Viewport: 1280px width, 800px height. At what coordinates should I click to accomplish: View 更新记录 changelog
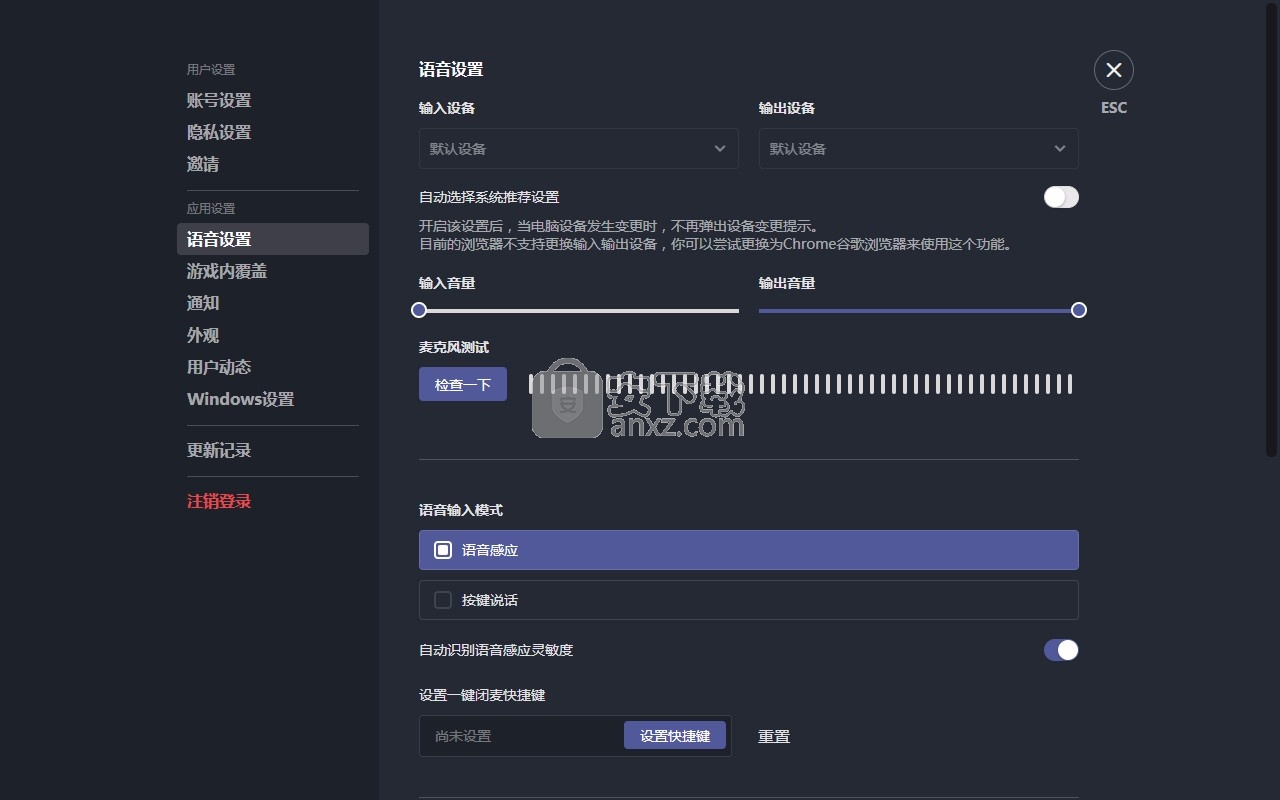click(x=219, y=450)
